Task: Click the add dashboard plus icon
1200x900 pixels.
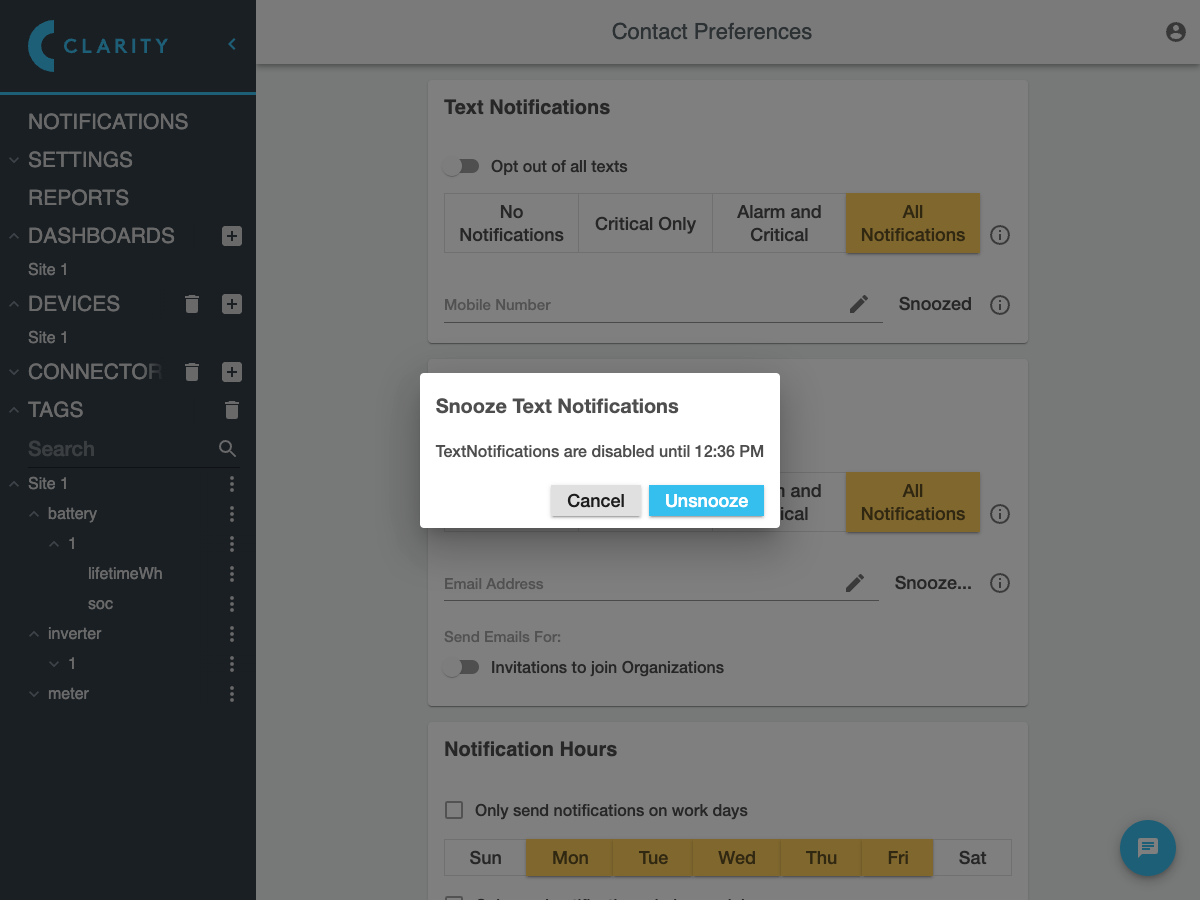Action: click(231, 236)
